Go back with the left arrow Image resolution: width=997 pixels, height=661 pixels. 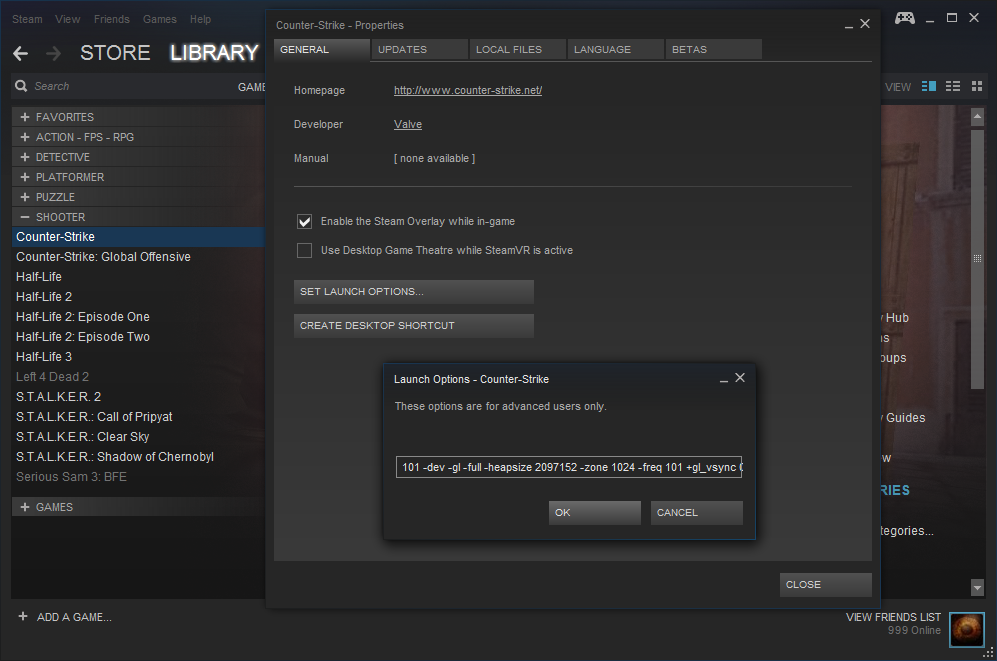[20, 53]
